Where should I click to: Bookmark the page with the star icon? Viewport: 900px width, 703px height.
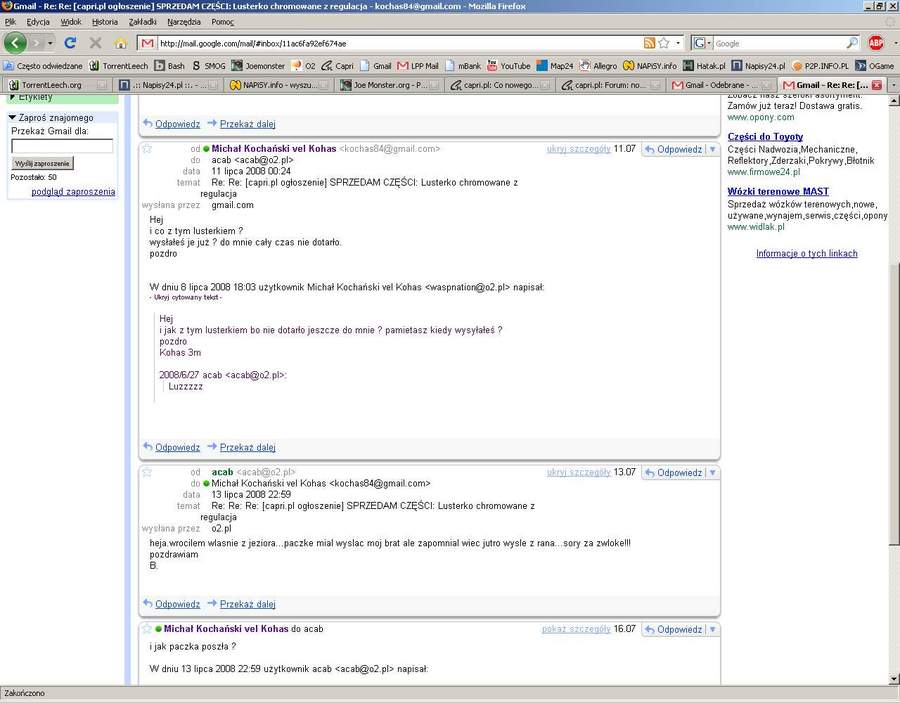pyautogui.click(x=663, y=43)
